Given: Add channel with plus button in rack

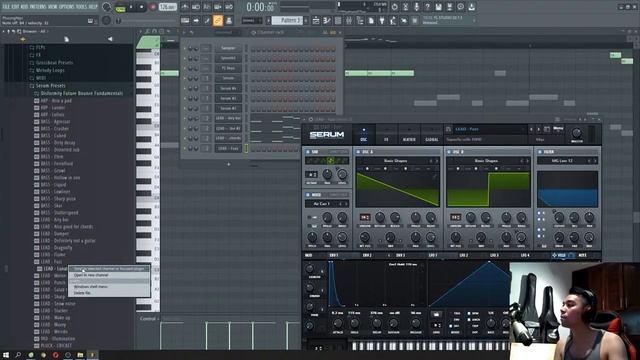Looking at the screenshot, I should tap(229, 164).
